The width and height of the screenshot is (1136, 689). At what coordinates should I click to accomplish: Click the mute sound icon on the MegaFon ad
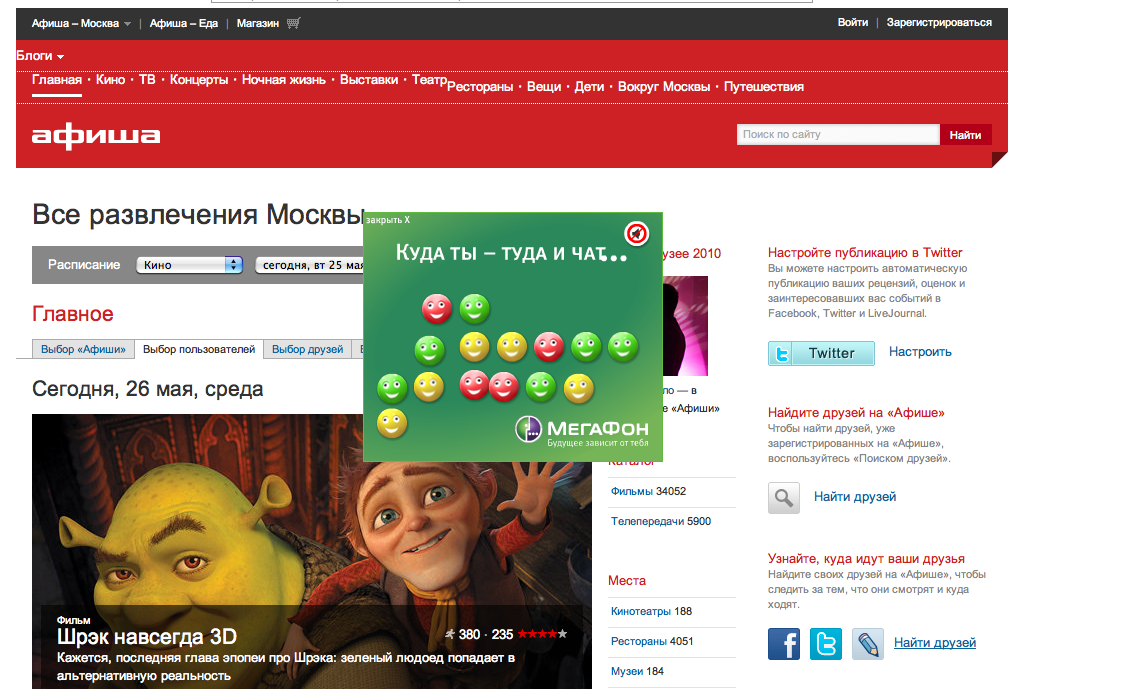tap(636, 233)
